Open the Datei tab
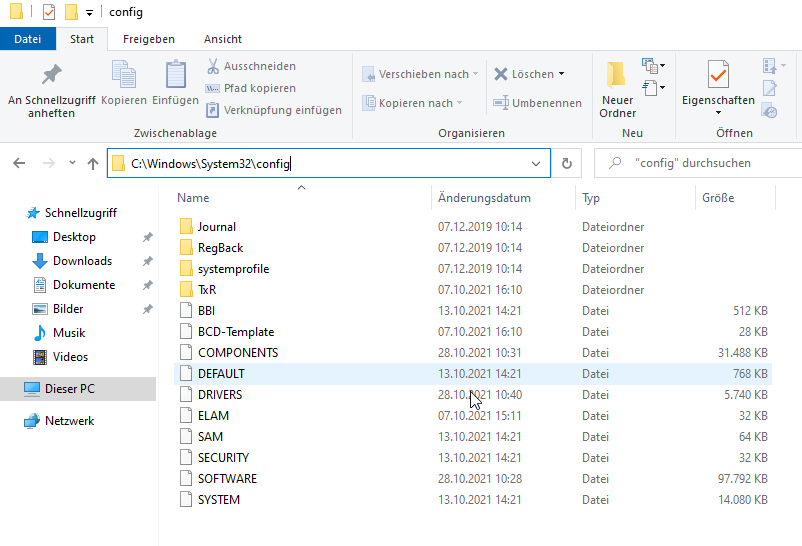The width and height of the screenshot is (802, 546). (x=28, y=39)
